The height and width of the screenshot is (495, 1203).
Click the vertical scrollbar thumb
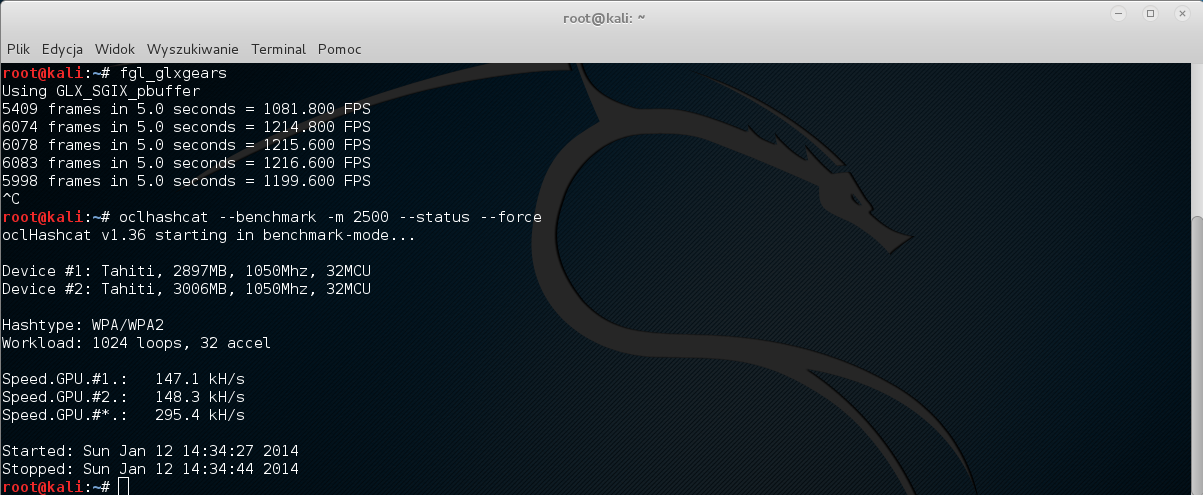(1196, 354)
